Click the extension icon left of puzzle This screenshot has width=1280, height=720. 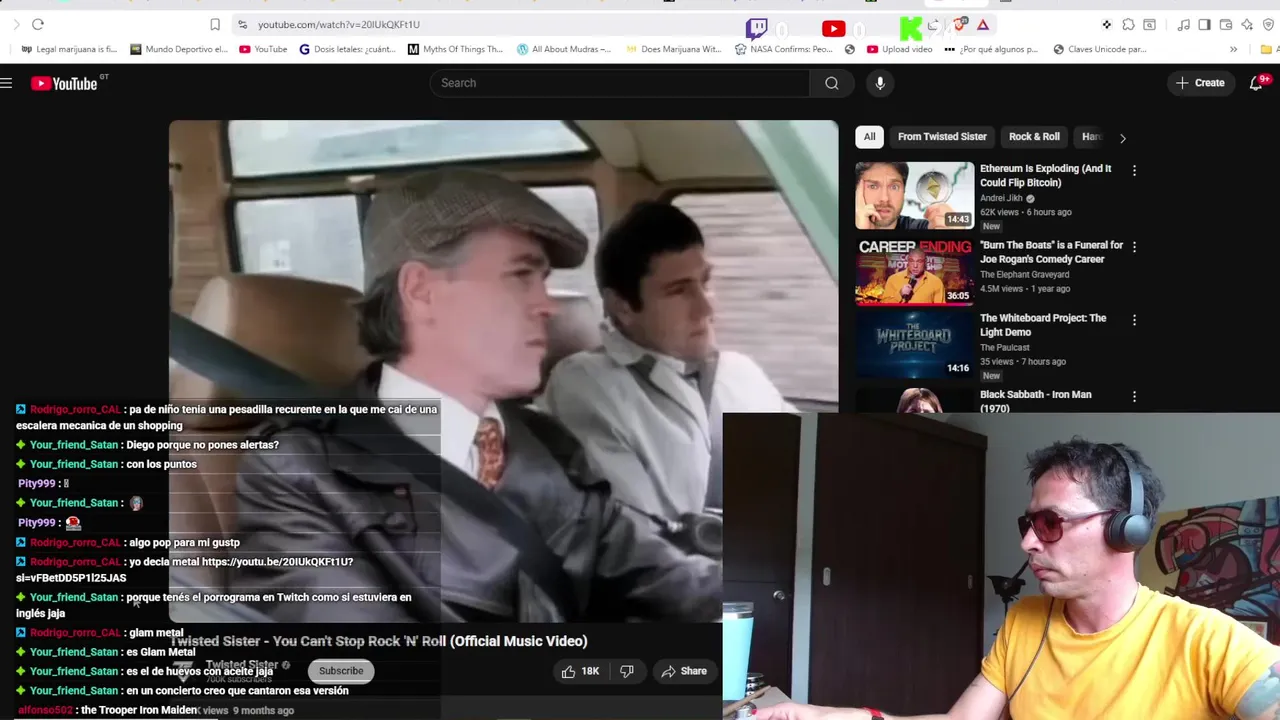click(1107, 25)
